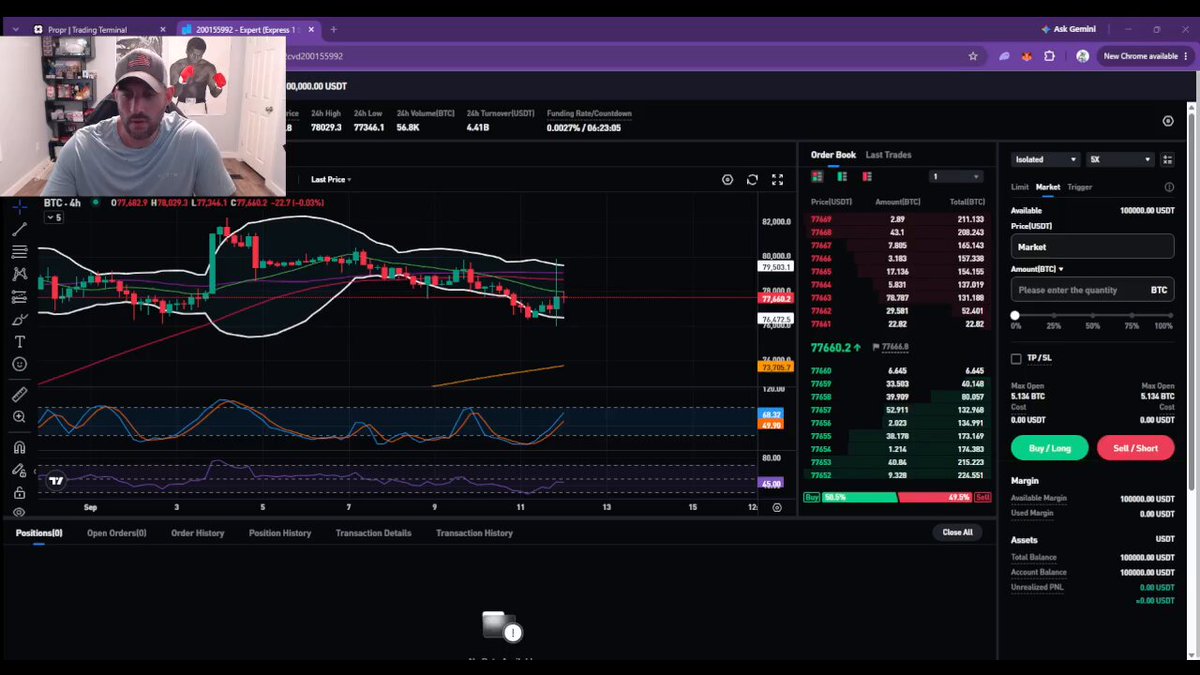Switch to Last Trades tab
Screen dimensions: 1200x675
point(888,155)
